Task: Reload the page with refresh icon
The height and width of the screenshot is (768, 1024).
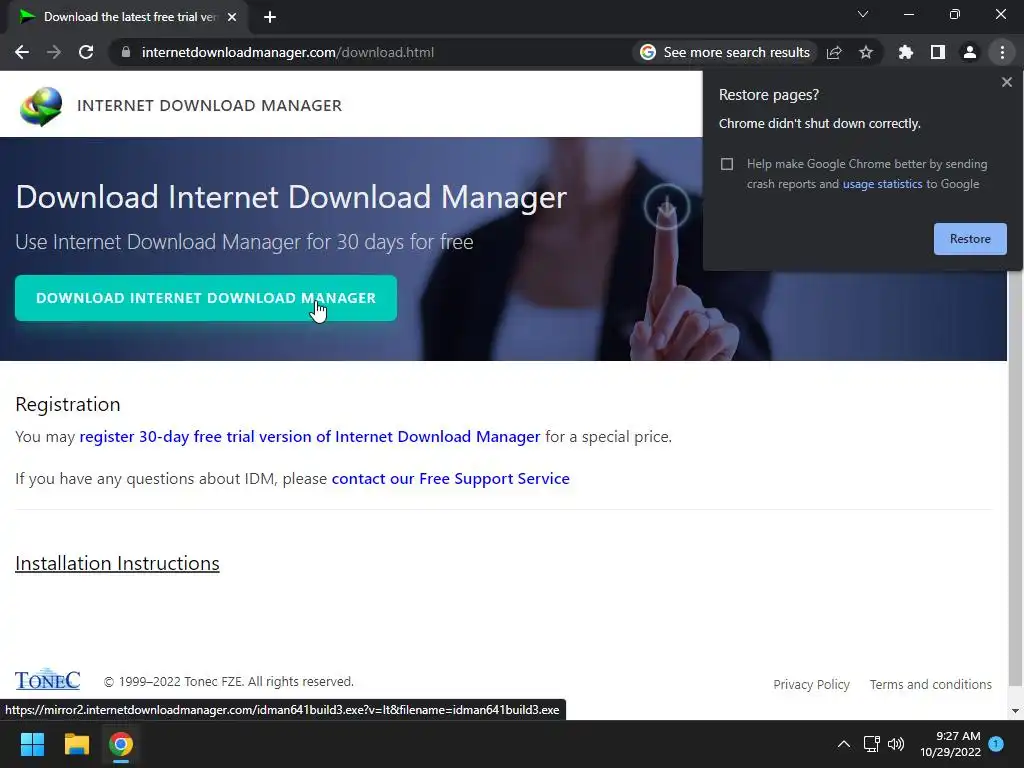Action: click(86, 52)
